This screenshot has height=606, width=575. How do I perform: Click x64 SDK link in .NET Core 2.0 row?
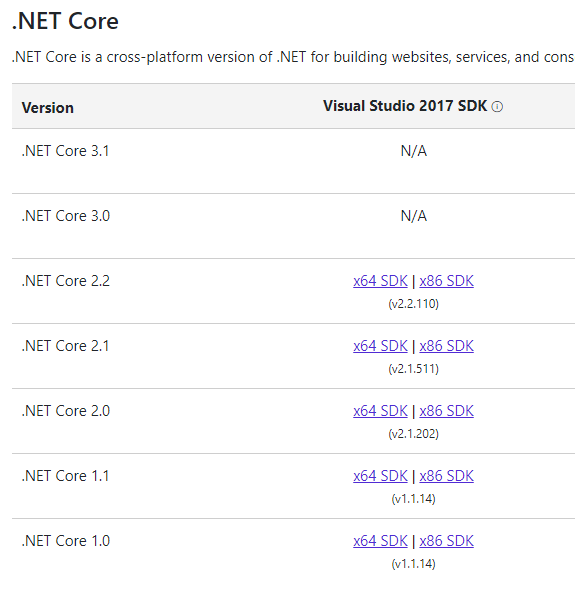coord(380,411)
